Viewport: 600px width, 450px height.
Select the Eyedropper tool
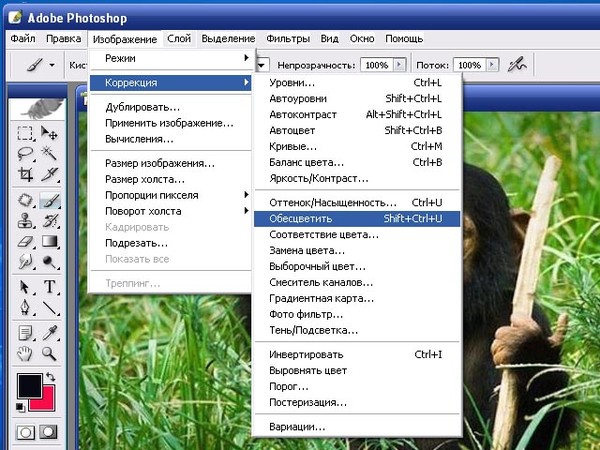pyautogui.click(x=49, y=333)
